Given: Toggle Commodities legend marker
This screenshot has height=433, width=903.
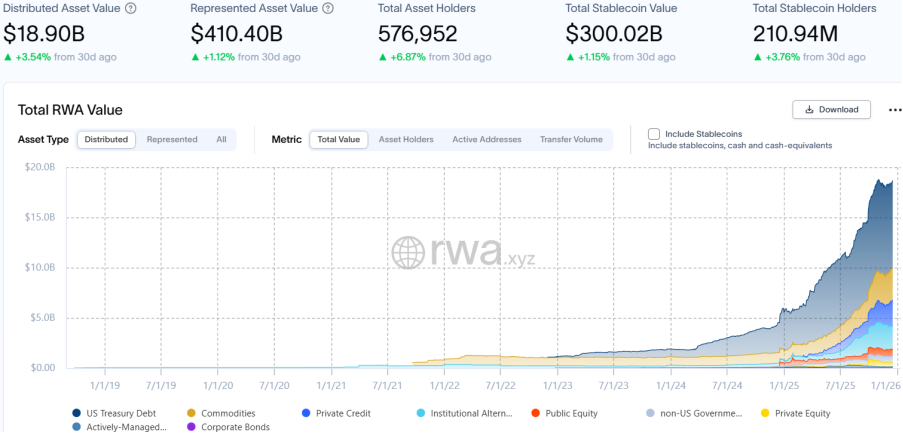Looking at the screenshot, I should (191, 413).
